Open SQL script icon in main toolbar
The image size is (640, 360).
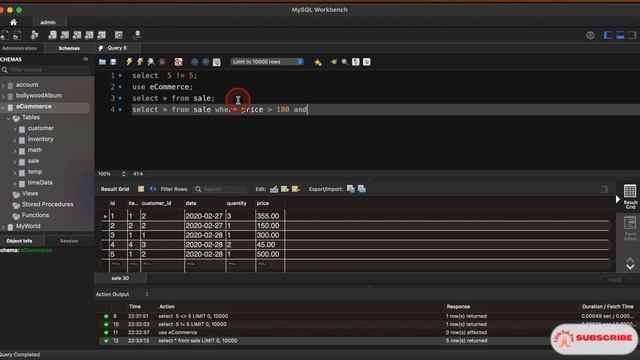17,35
